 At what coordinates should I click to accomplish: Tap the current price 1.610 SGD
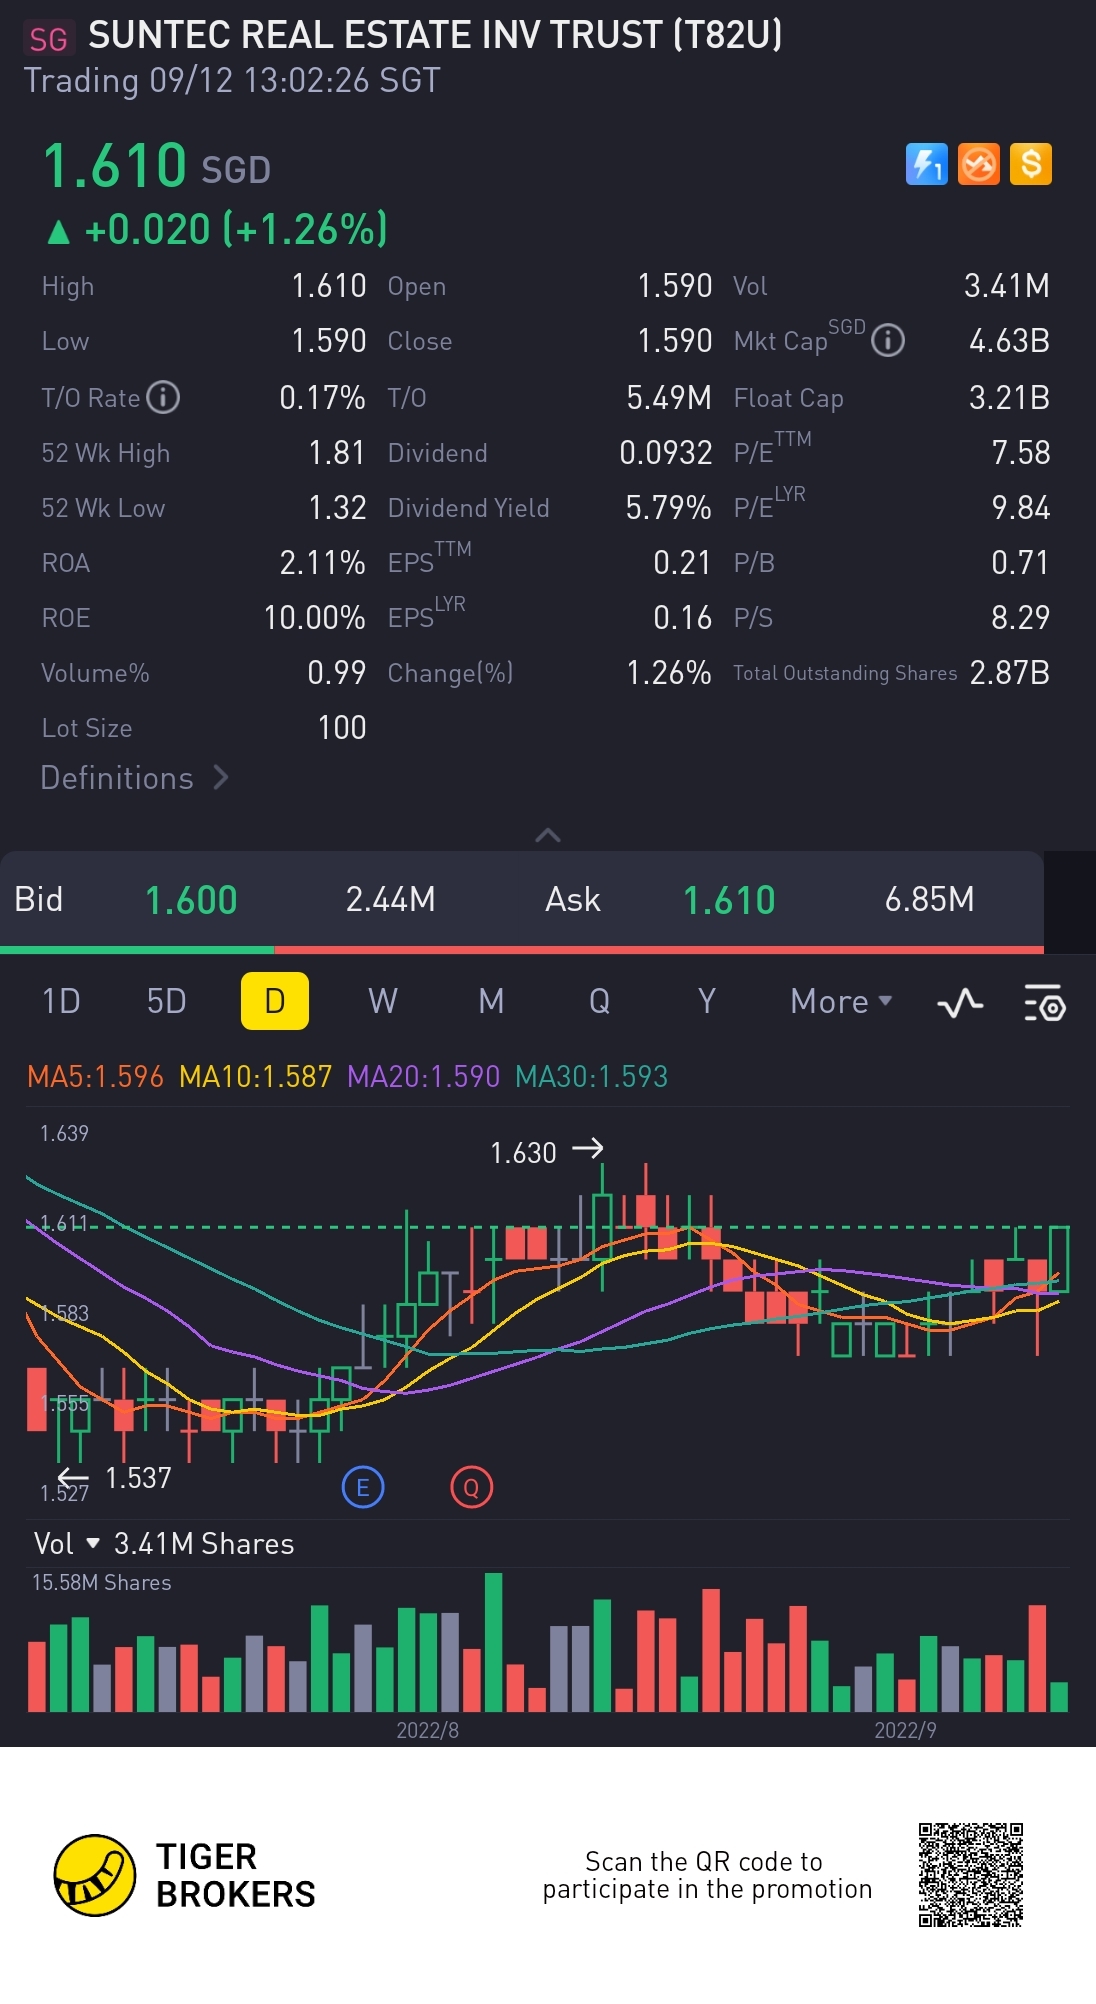157,166
